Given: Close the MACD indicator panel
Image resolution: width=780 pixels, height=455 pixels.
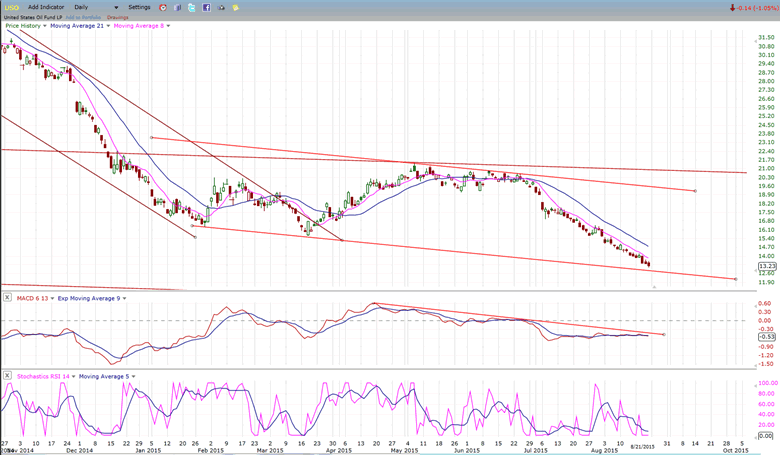Looking at the screenshot, I should tap(6, 297).
